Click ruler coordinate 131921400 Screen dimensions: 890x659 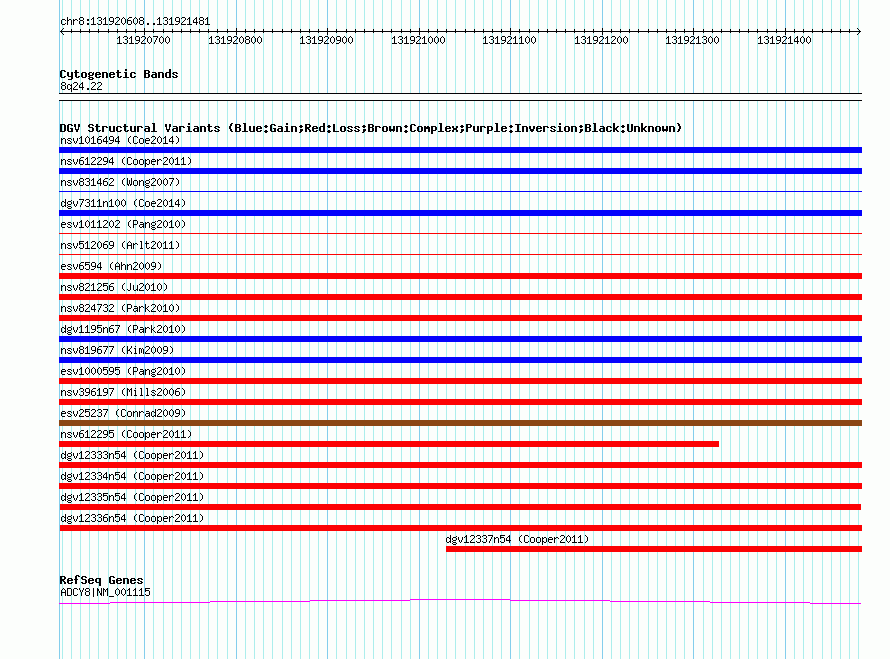(x=784, y=40)
